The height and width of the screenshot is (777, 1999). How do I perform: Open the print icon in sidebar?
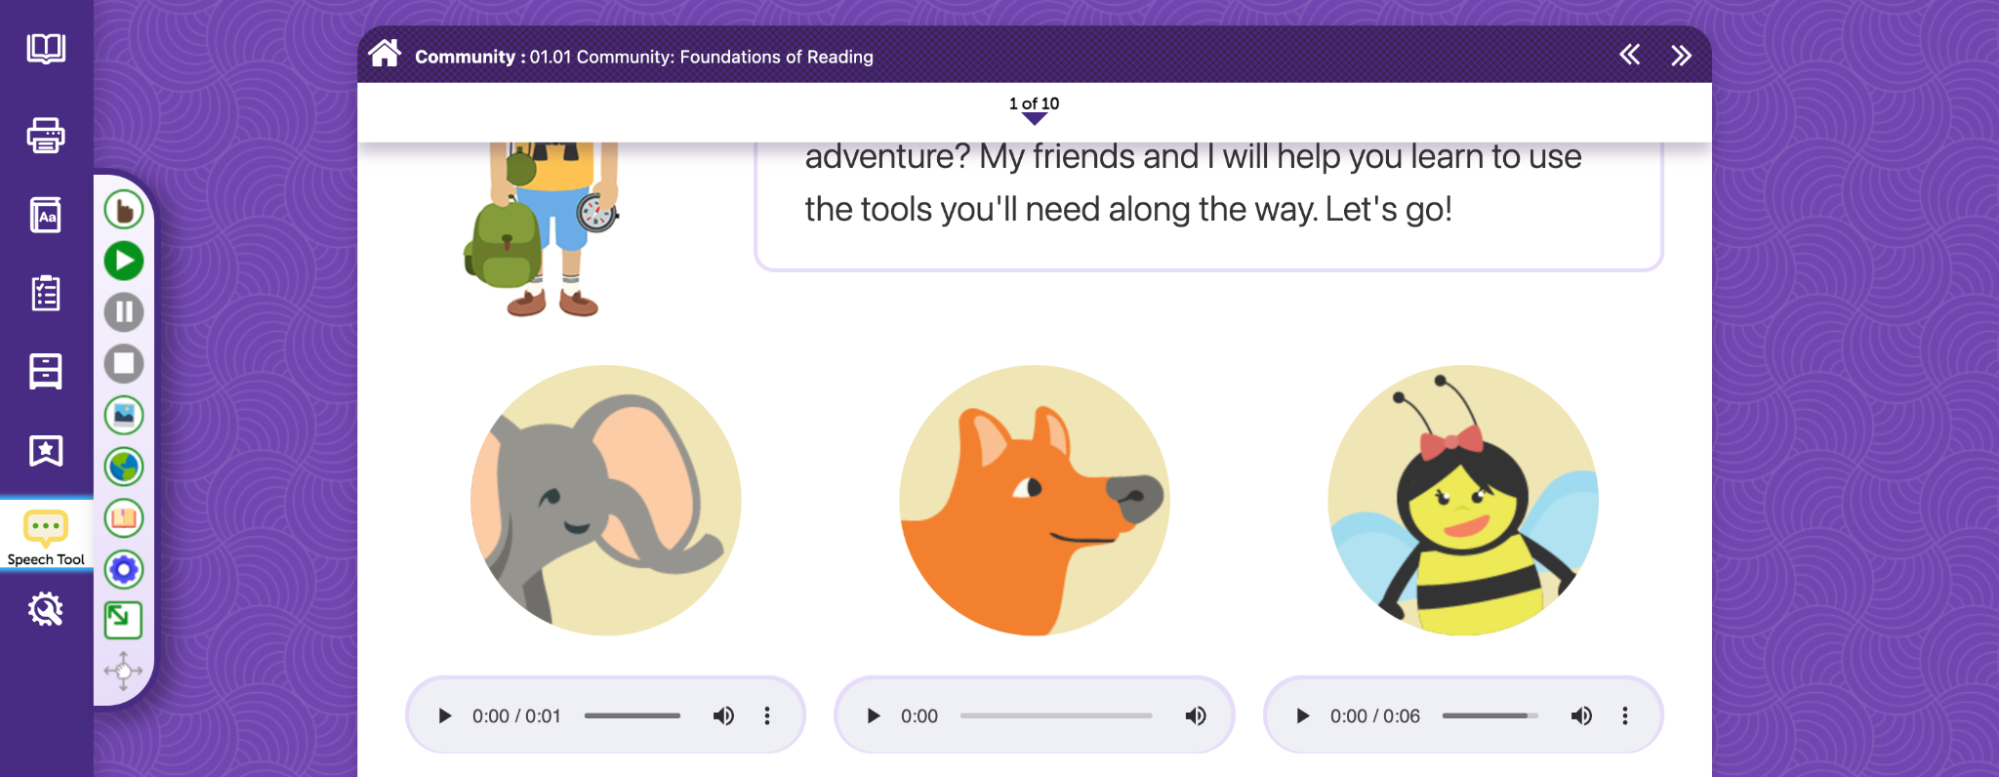tap(46, 135)
